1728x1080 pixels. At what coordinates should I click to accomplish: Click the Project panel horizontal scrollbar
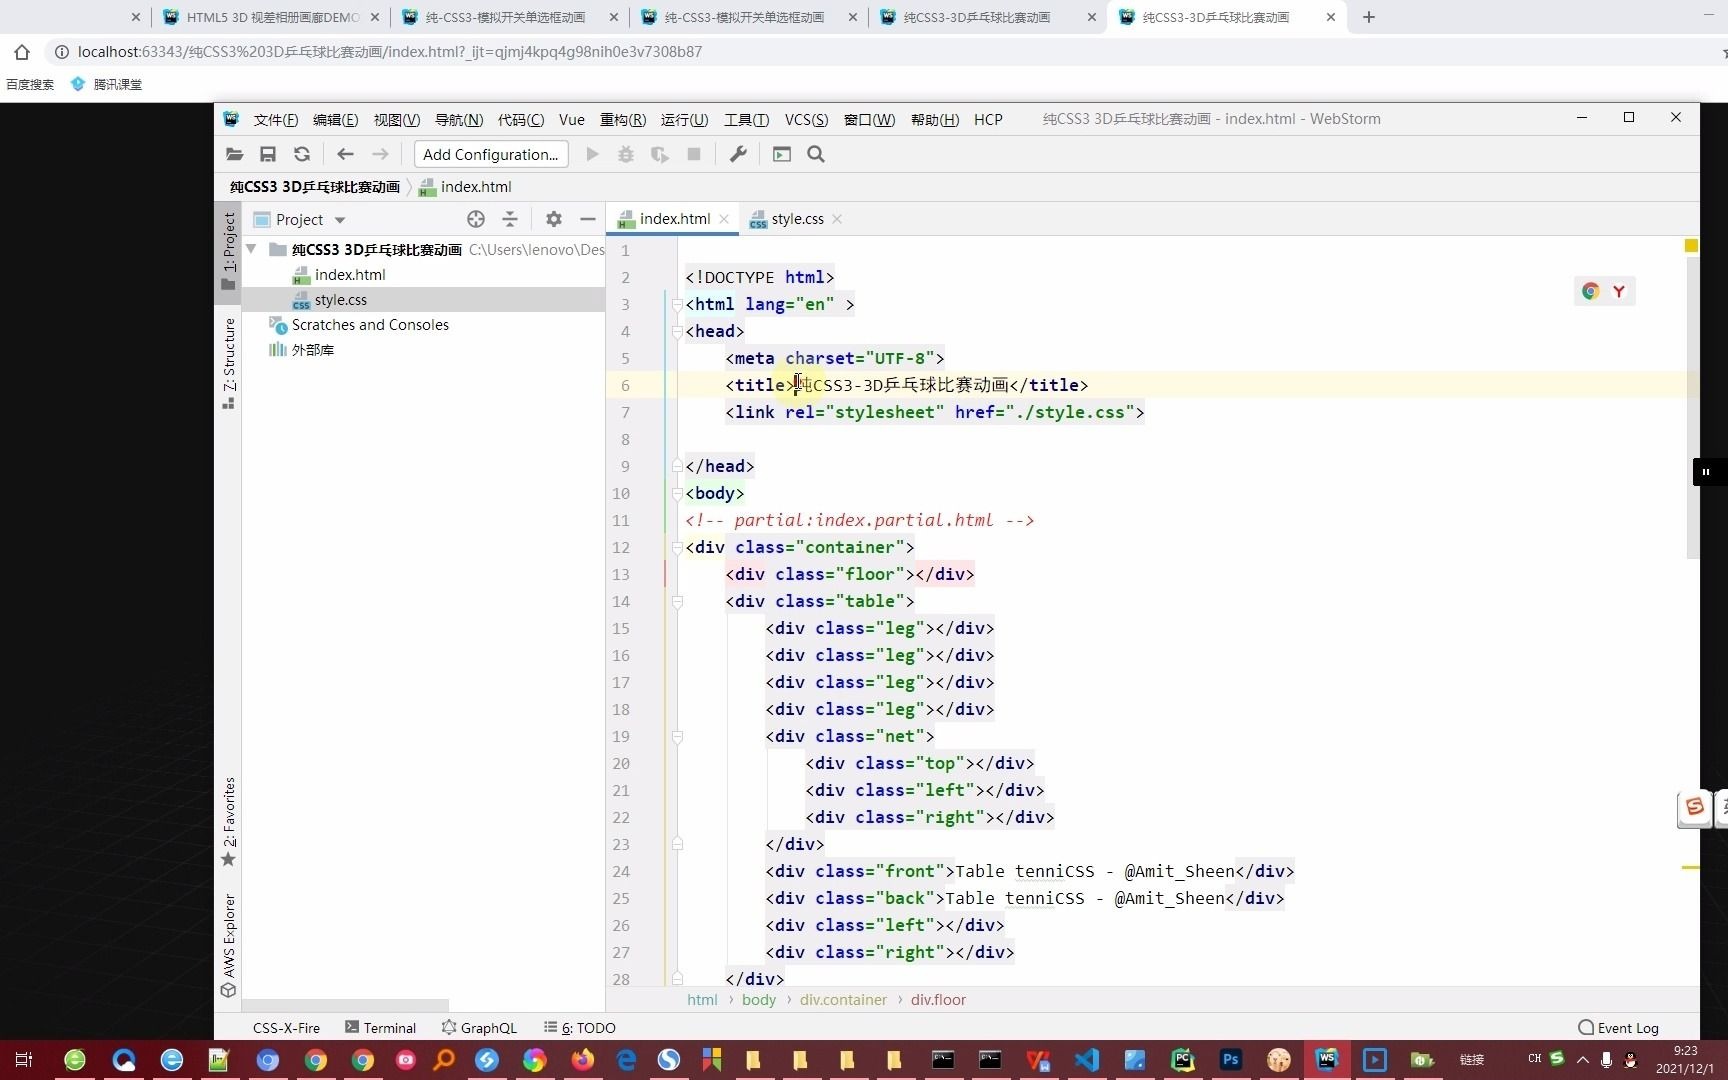point(345,1005)
